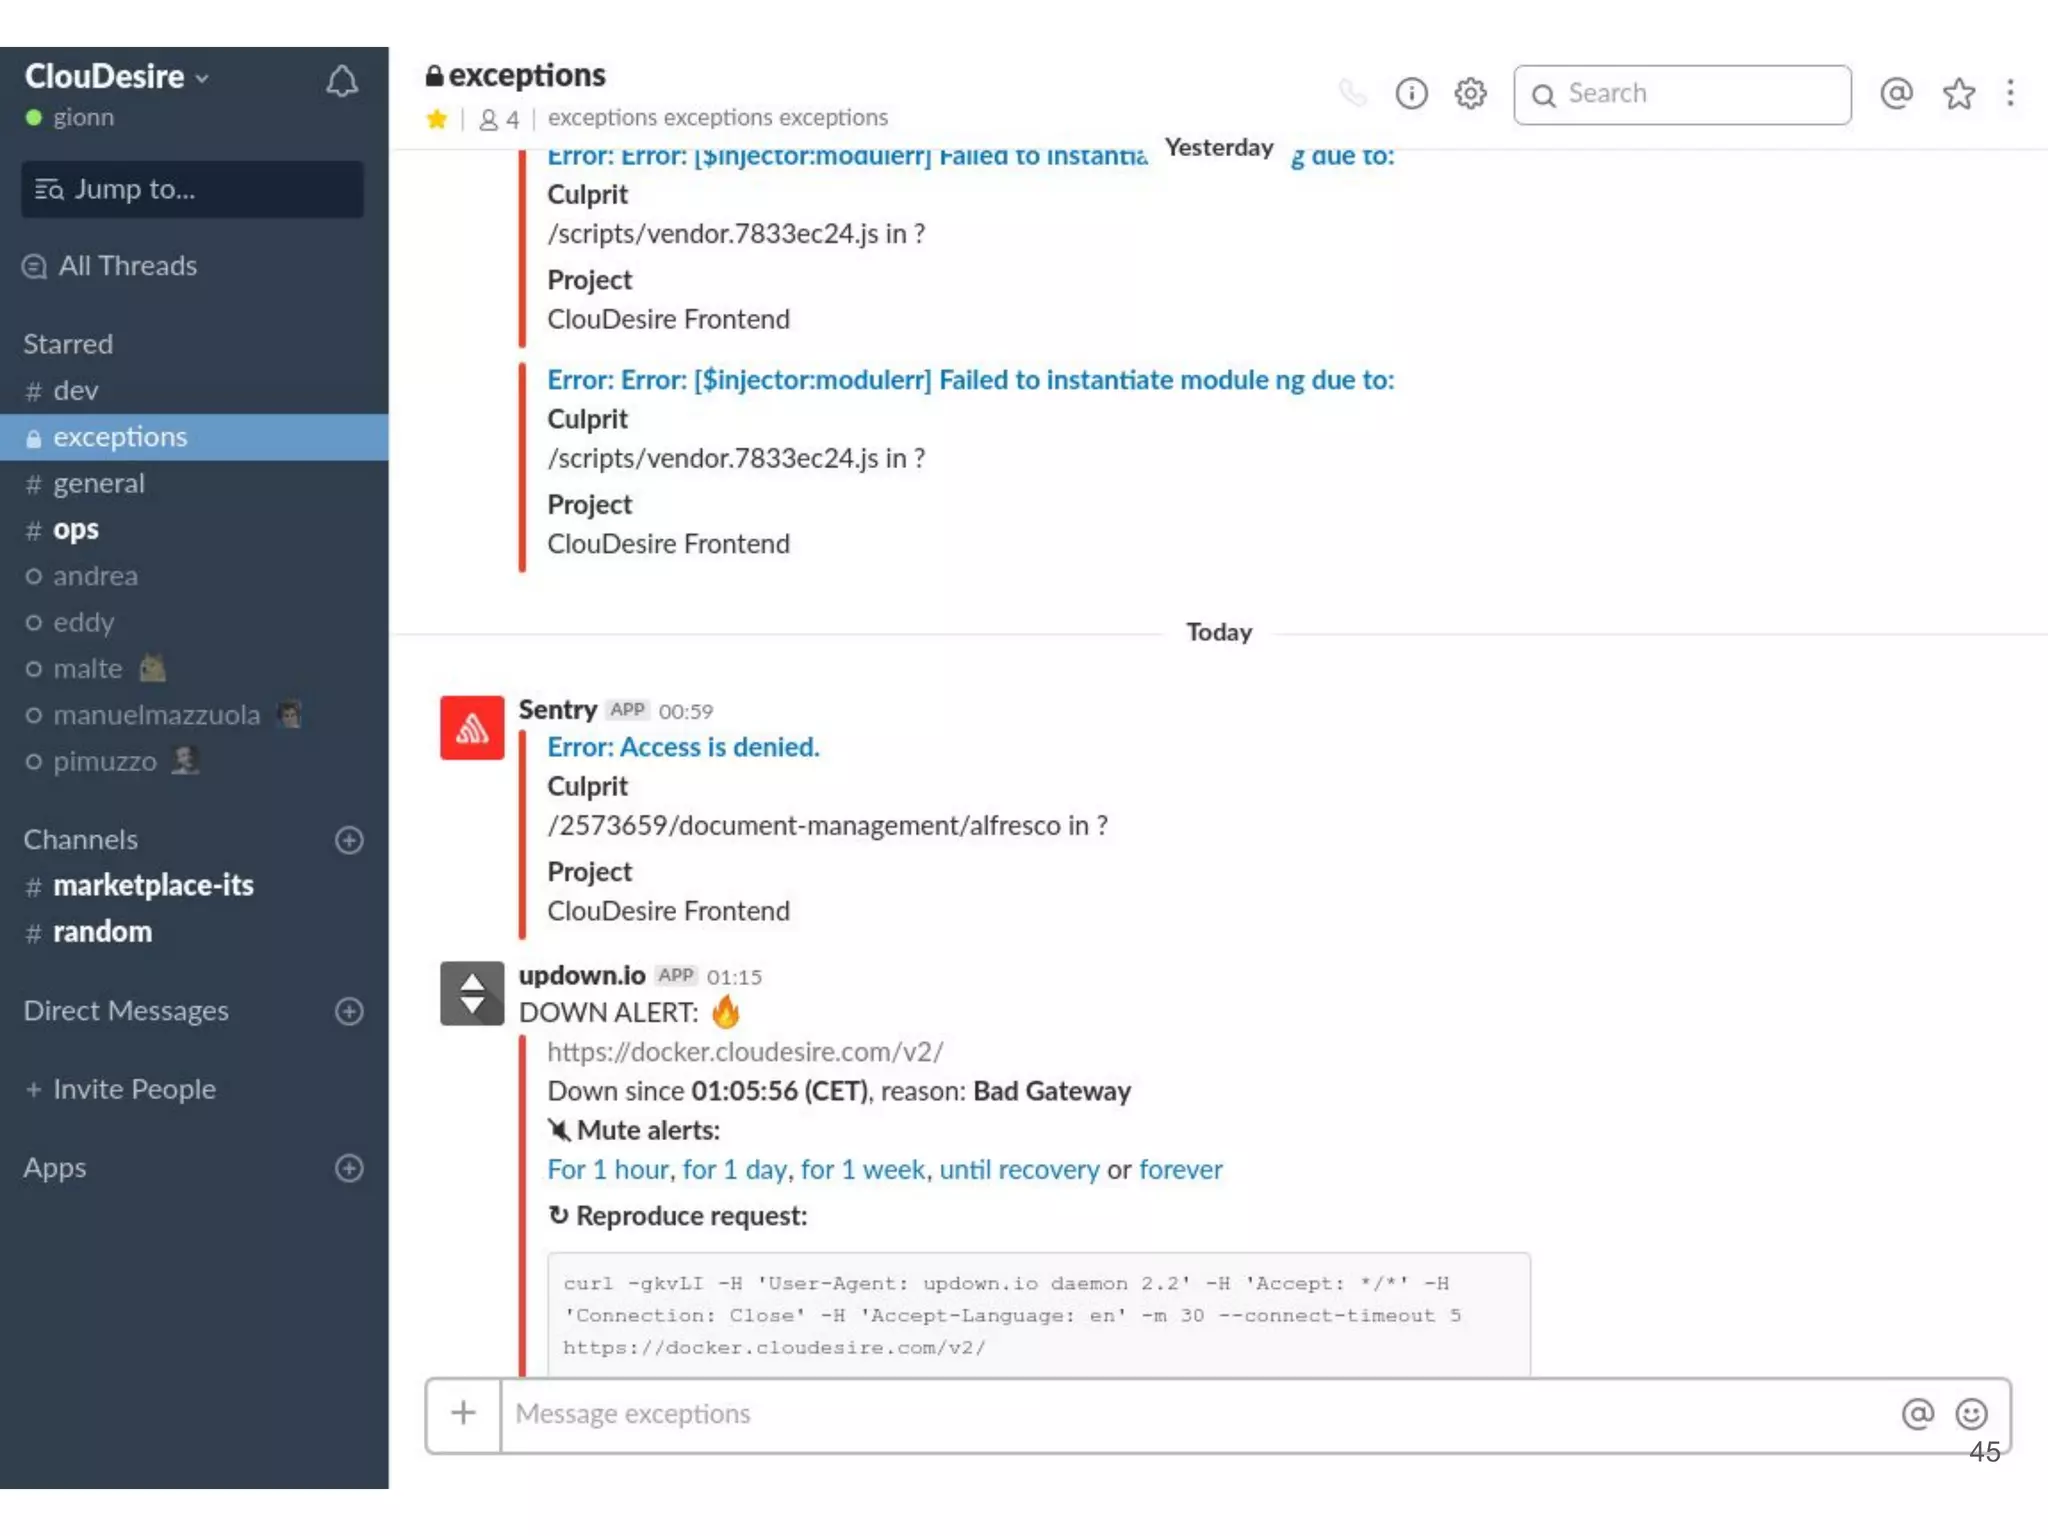Image resolution: width=2048 pixels, height=1536 pixels.
Task: Switch to the ops channel
Action: click(76, 530)
